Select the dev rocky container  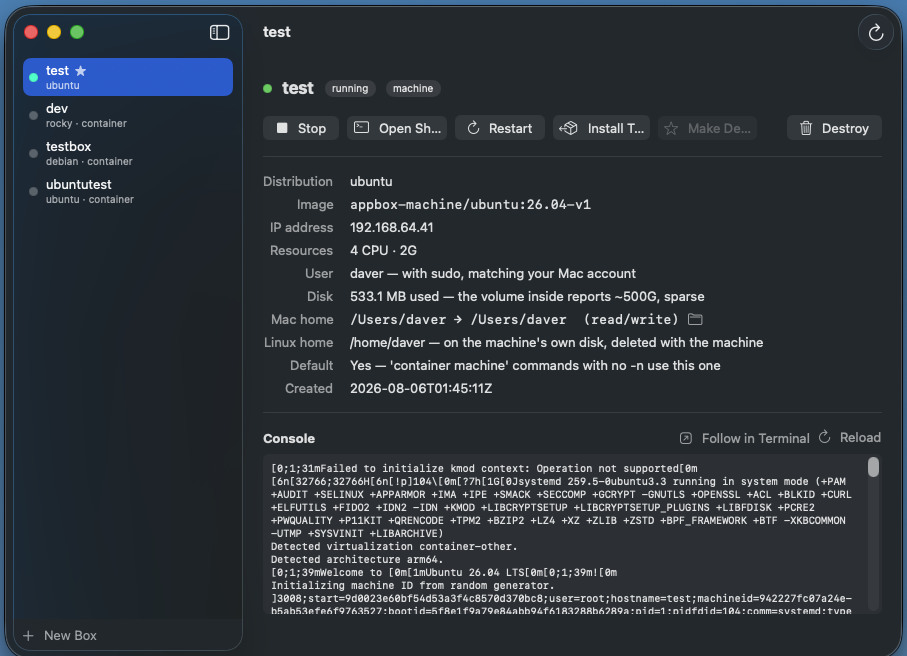pyautogui.click(x=128, y=115)
